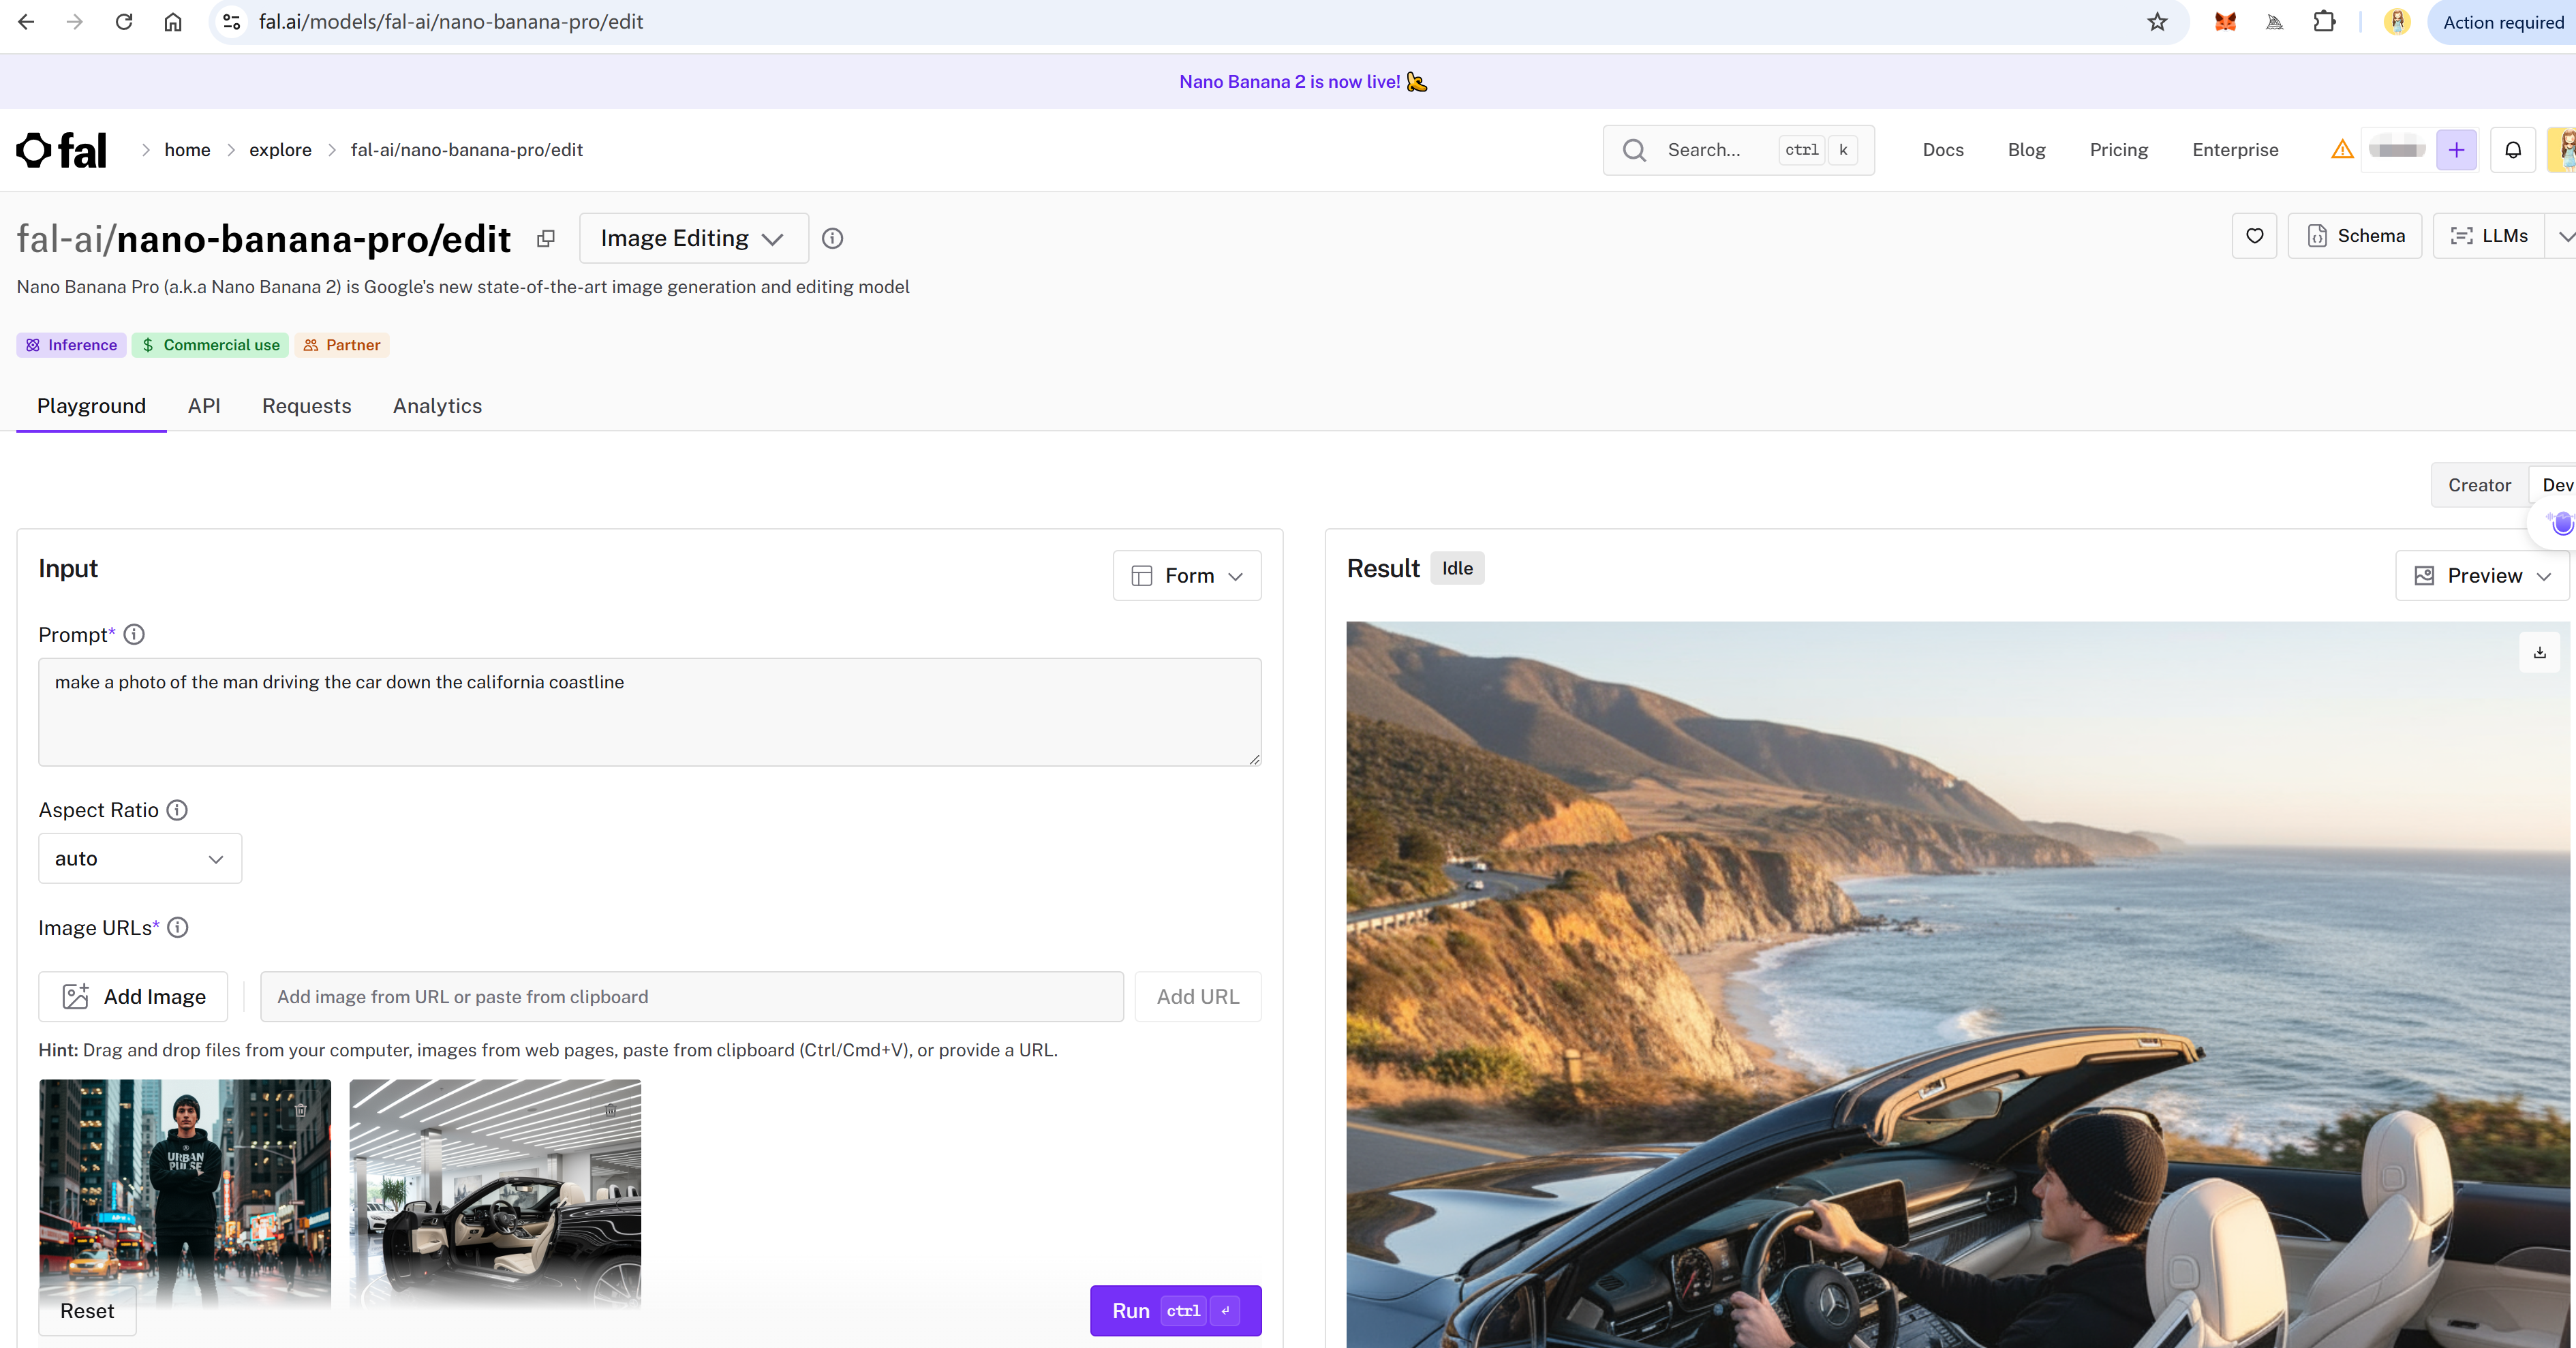The height and width of the screenshot is (1348, 2576).
Task: Click the favorite heart icon button
Action: tap(2254, 236)
